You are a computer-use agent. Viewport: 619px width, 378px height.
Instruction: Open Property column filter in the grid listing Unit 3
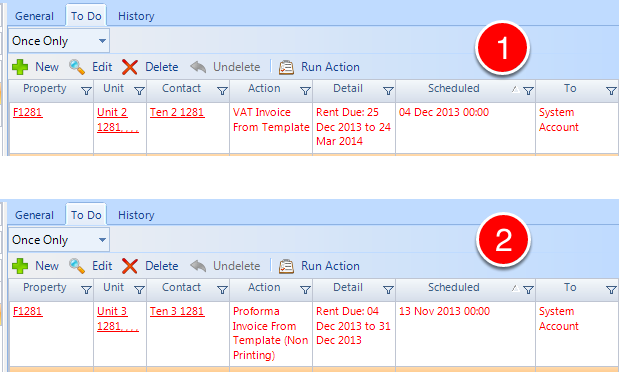pos(86,290)
